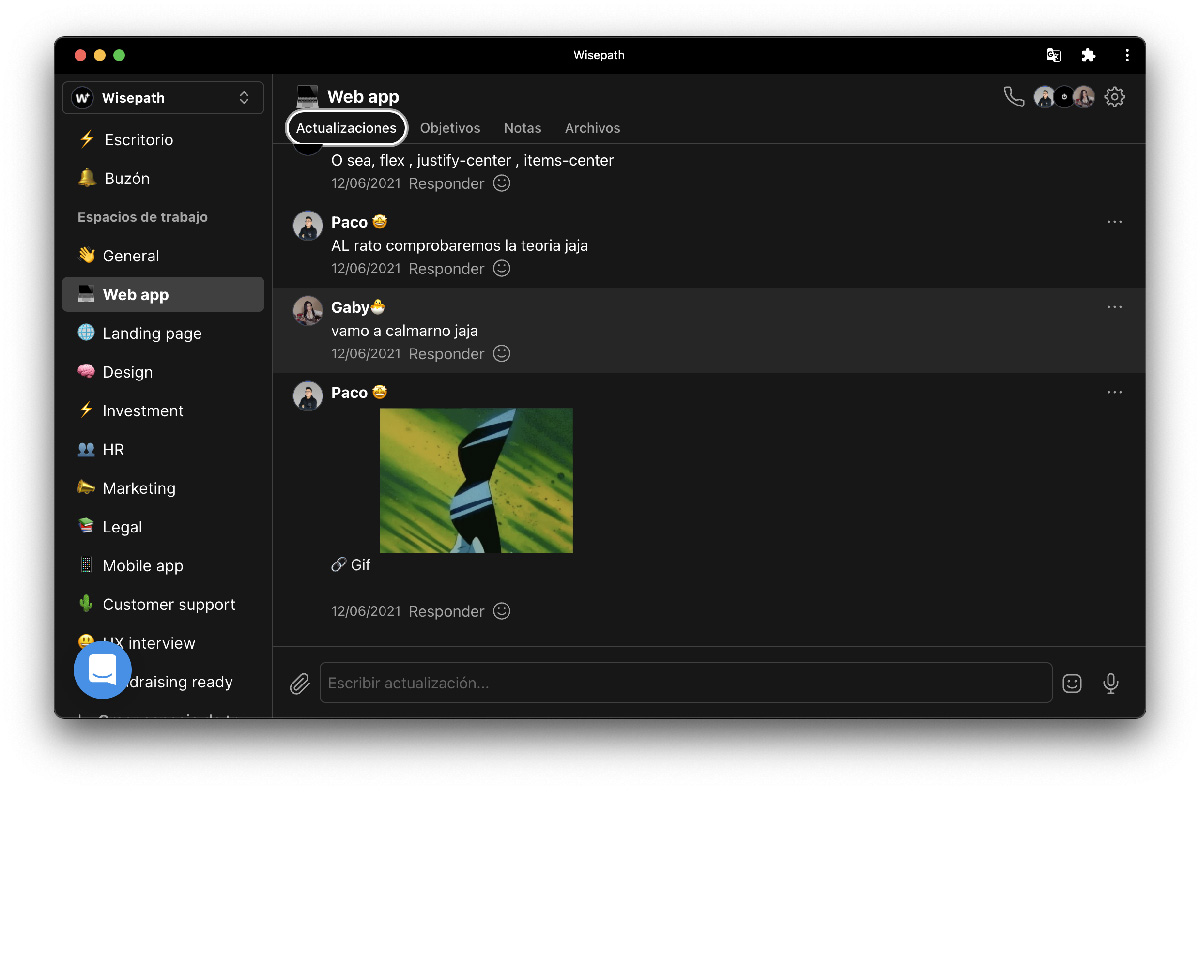Screen dimensions: 1200x960
Task: Open Escritorio in the sidebar
Action: (x=163, y=140)
